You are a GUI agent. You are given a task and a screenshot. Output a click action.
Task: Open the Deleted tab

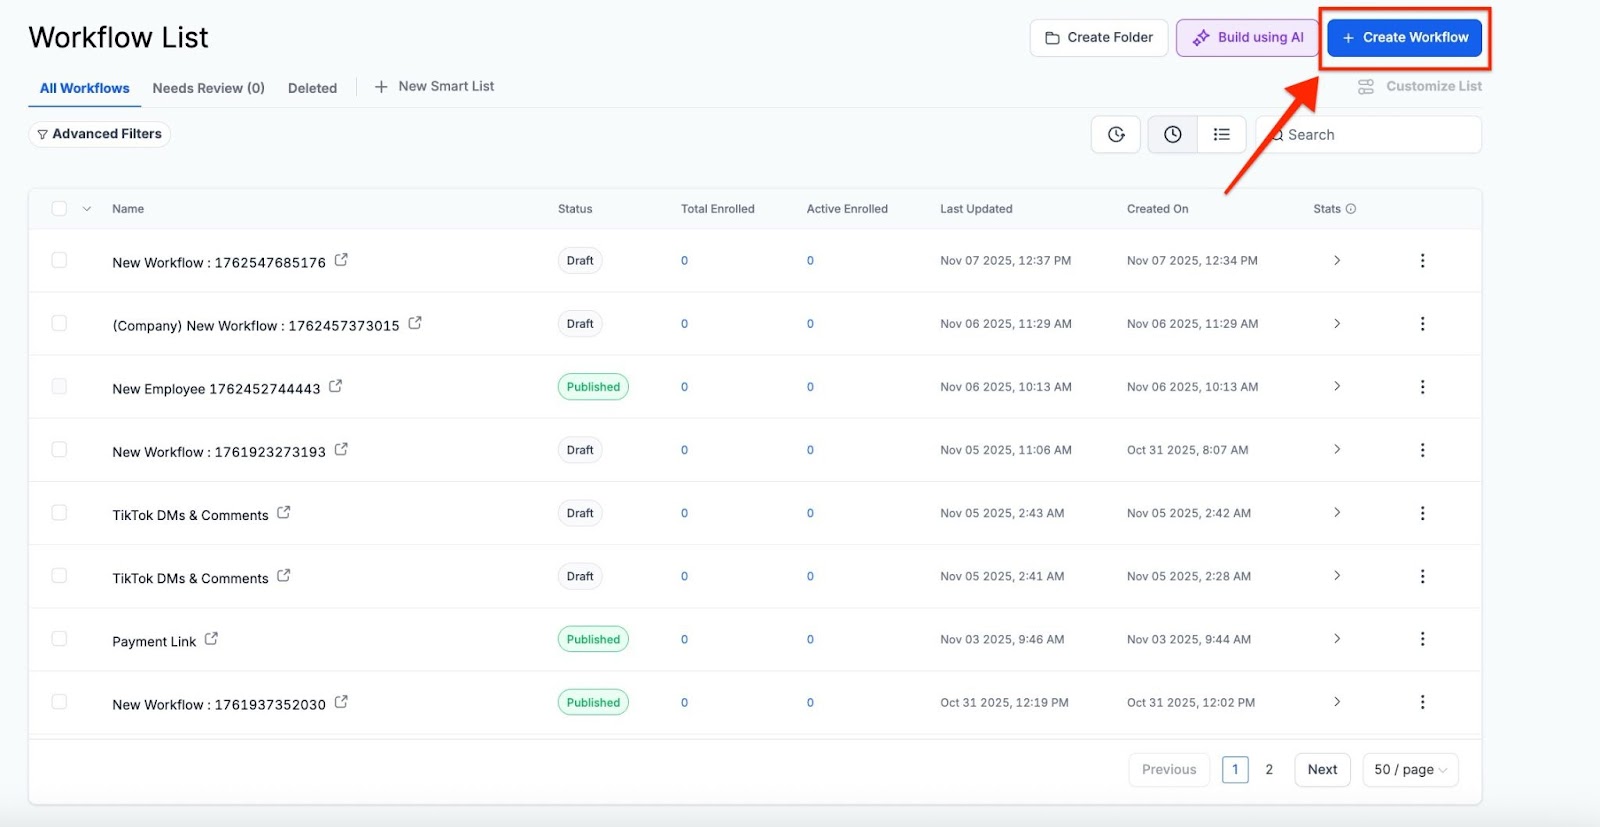pos(312,88)
